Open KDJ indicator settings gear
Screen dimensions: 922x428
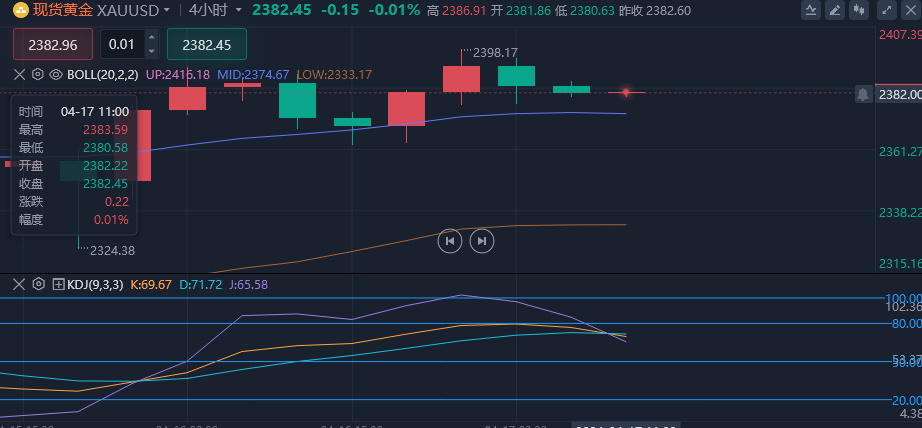pyautogui.click(x=38, y=284)
